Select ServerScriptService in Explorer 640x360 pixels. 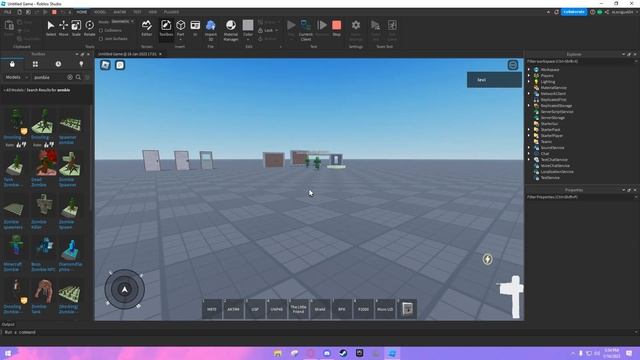click(557, 111)
